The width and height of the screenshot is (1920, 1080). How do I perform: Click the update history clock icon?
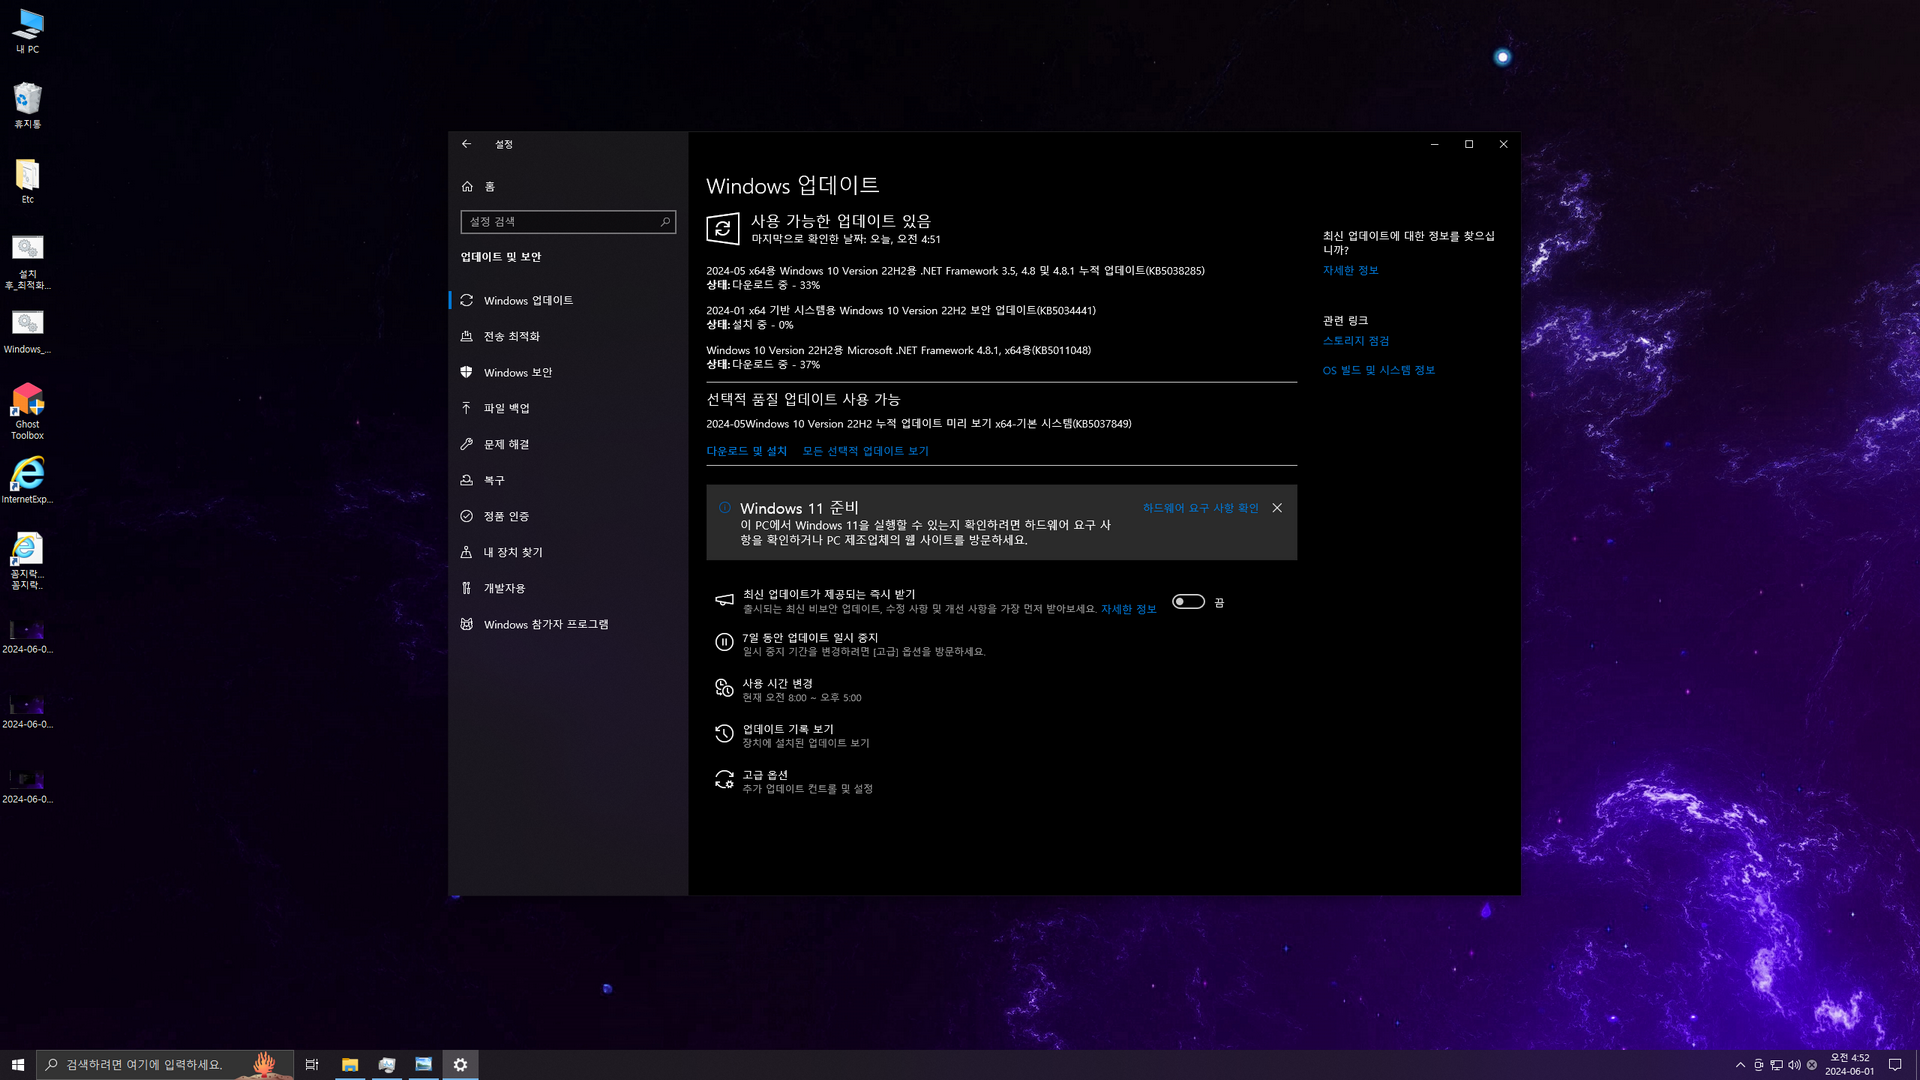point(724,734)
